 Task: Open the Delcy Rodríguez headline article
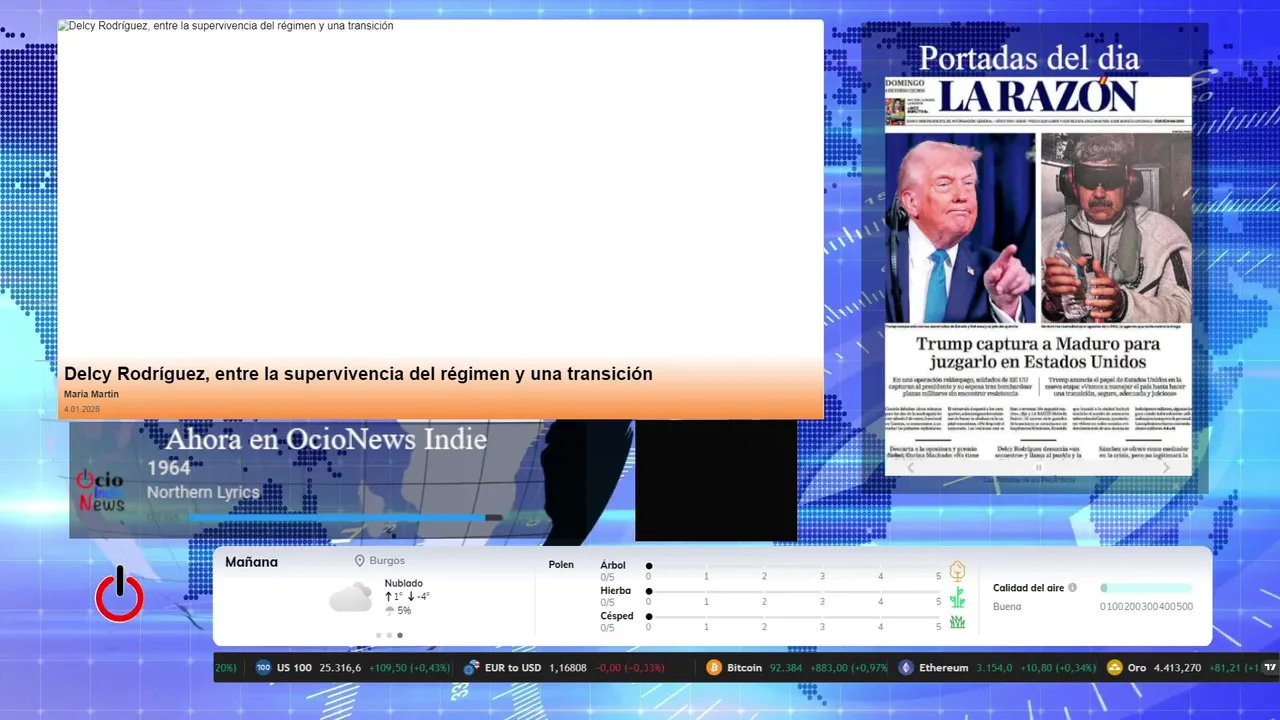coord(358,374)
